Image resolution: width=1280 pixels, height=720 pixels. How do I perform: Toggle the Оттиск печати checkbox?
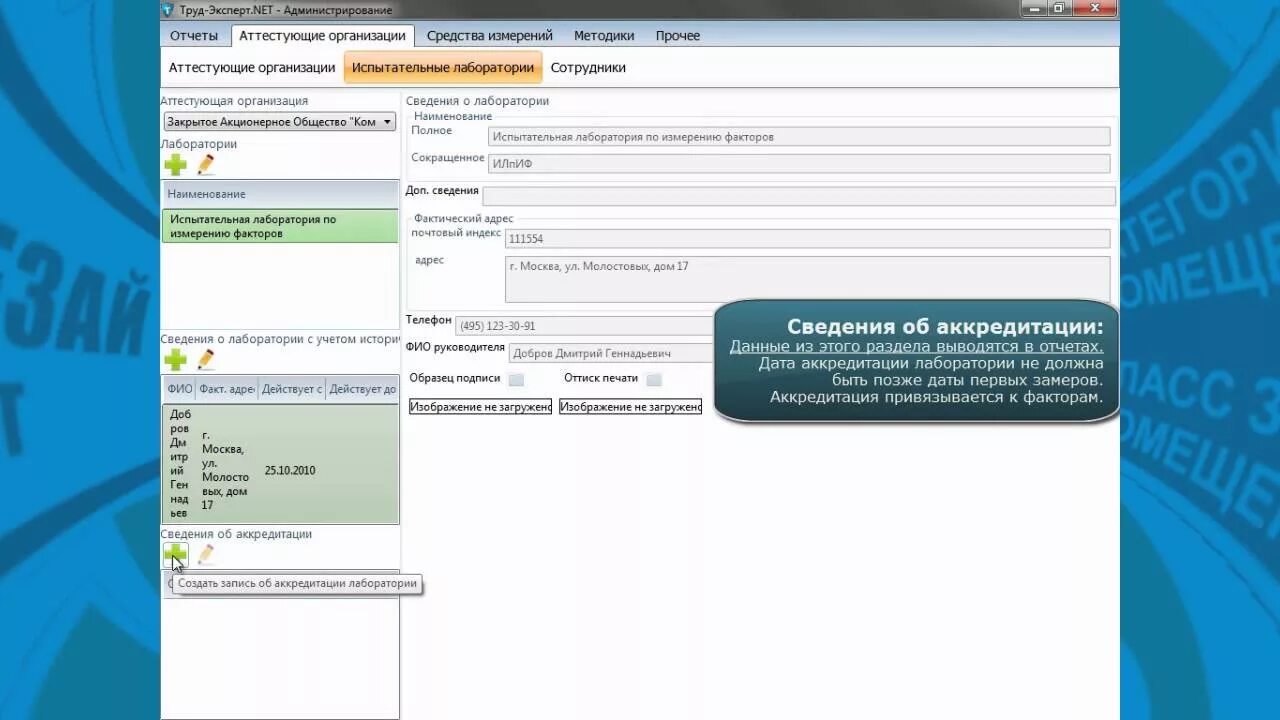654,379
